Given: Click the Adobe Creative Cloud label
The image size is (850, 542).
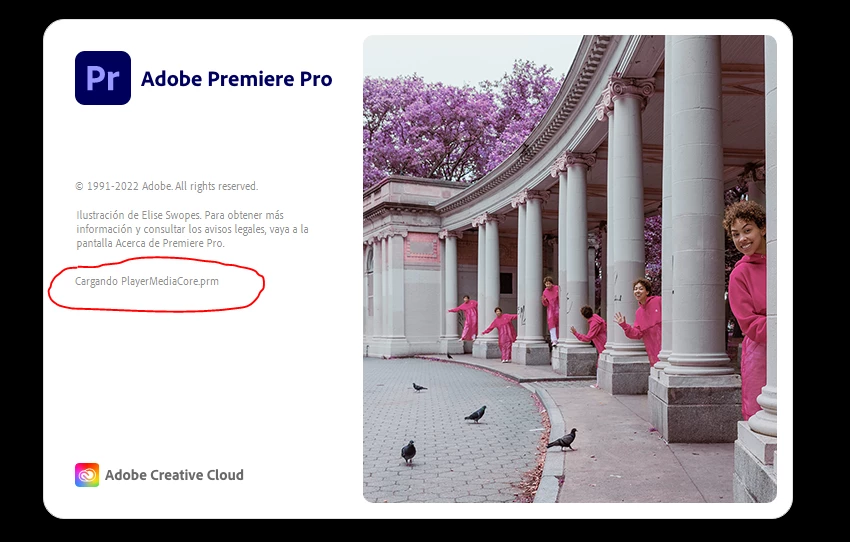Looking at the screenshot, I should point(174,475).
